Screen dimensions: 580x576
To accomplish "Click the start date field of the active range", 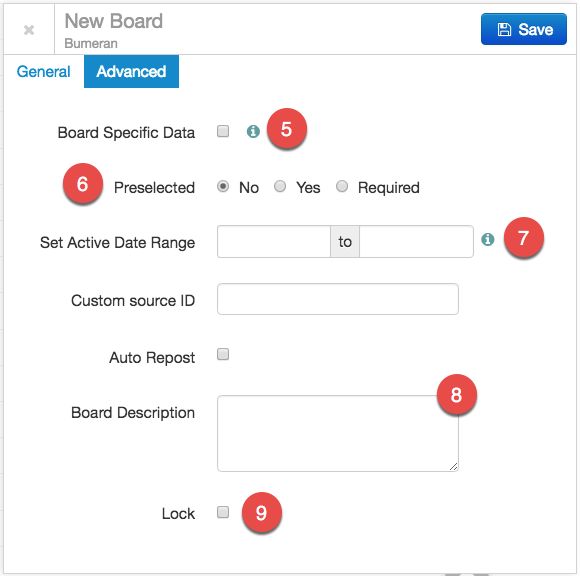I will click(x=274, y=242).
